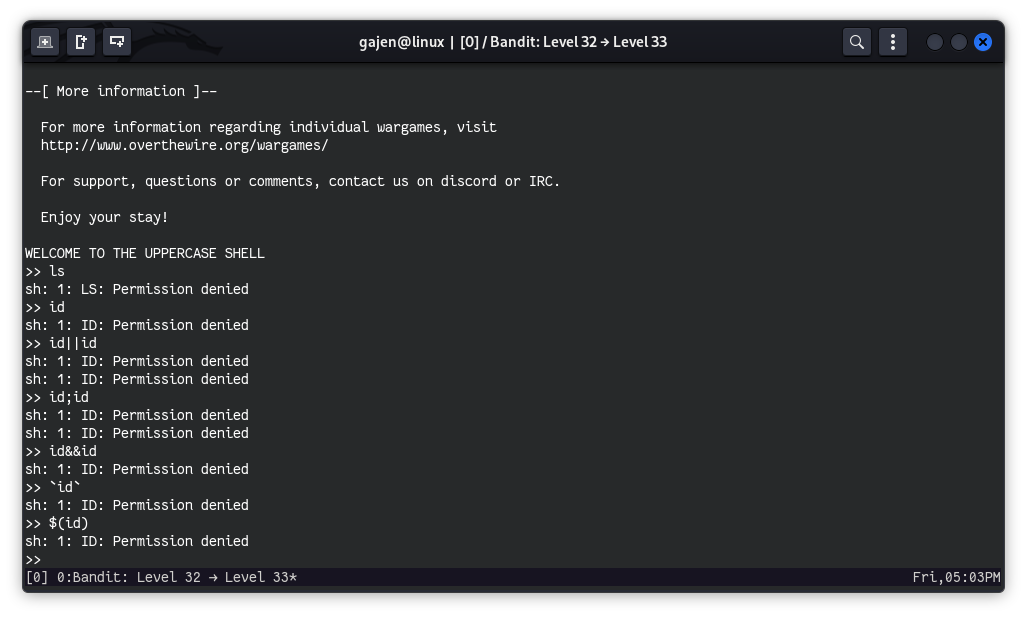This screenshot has height=617, width=1027.
Task: Minimize the terminal window
Action: 935,42
